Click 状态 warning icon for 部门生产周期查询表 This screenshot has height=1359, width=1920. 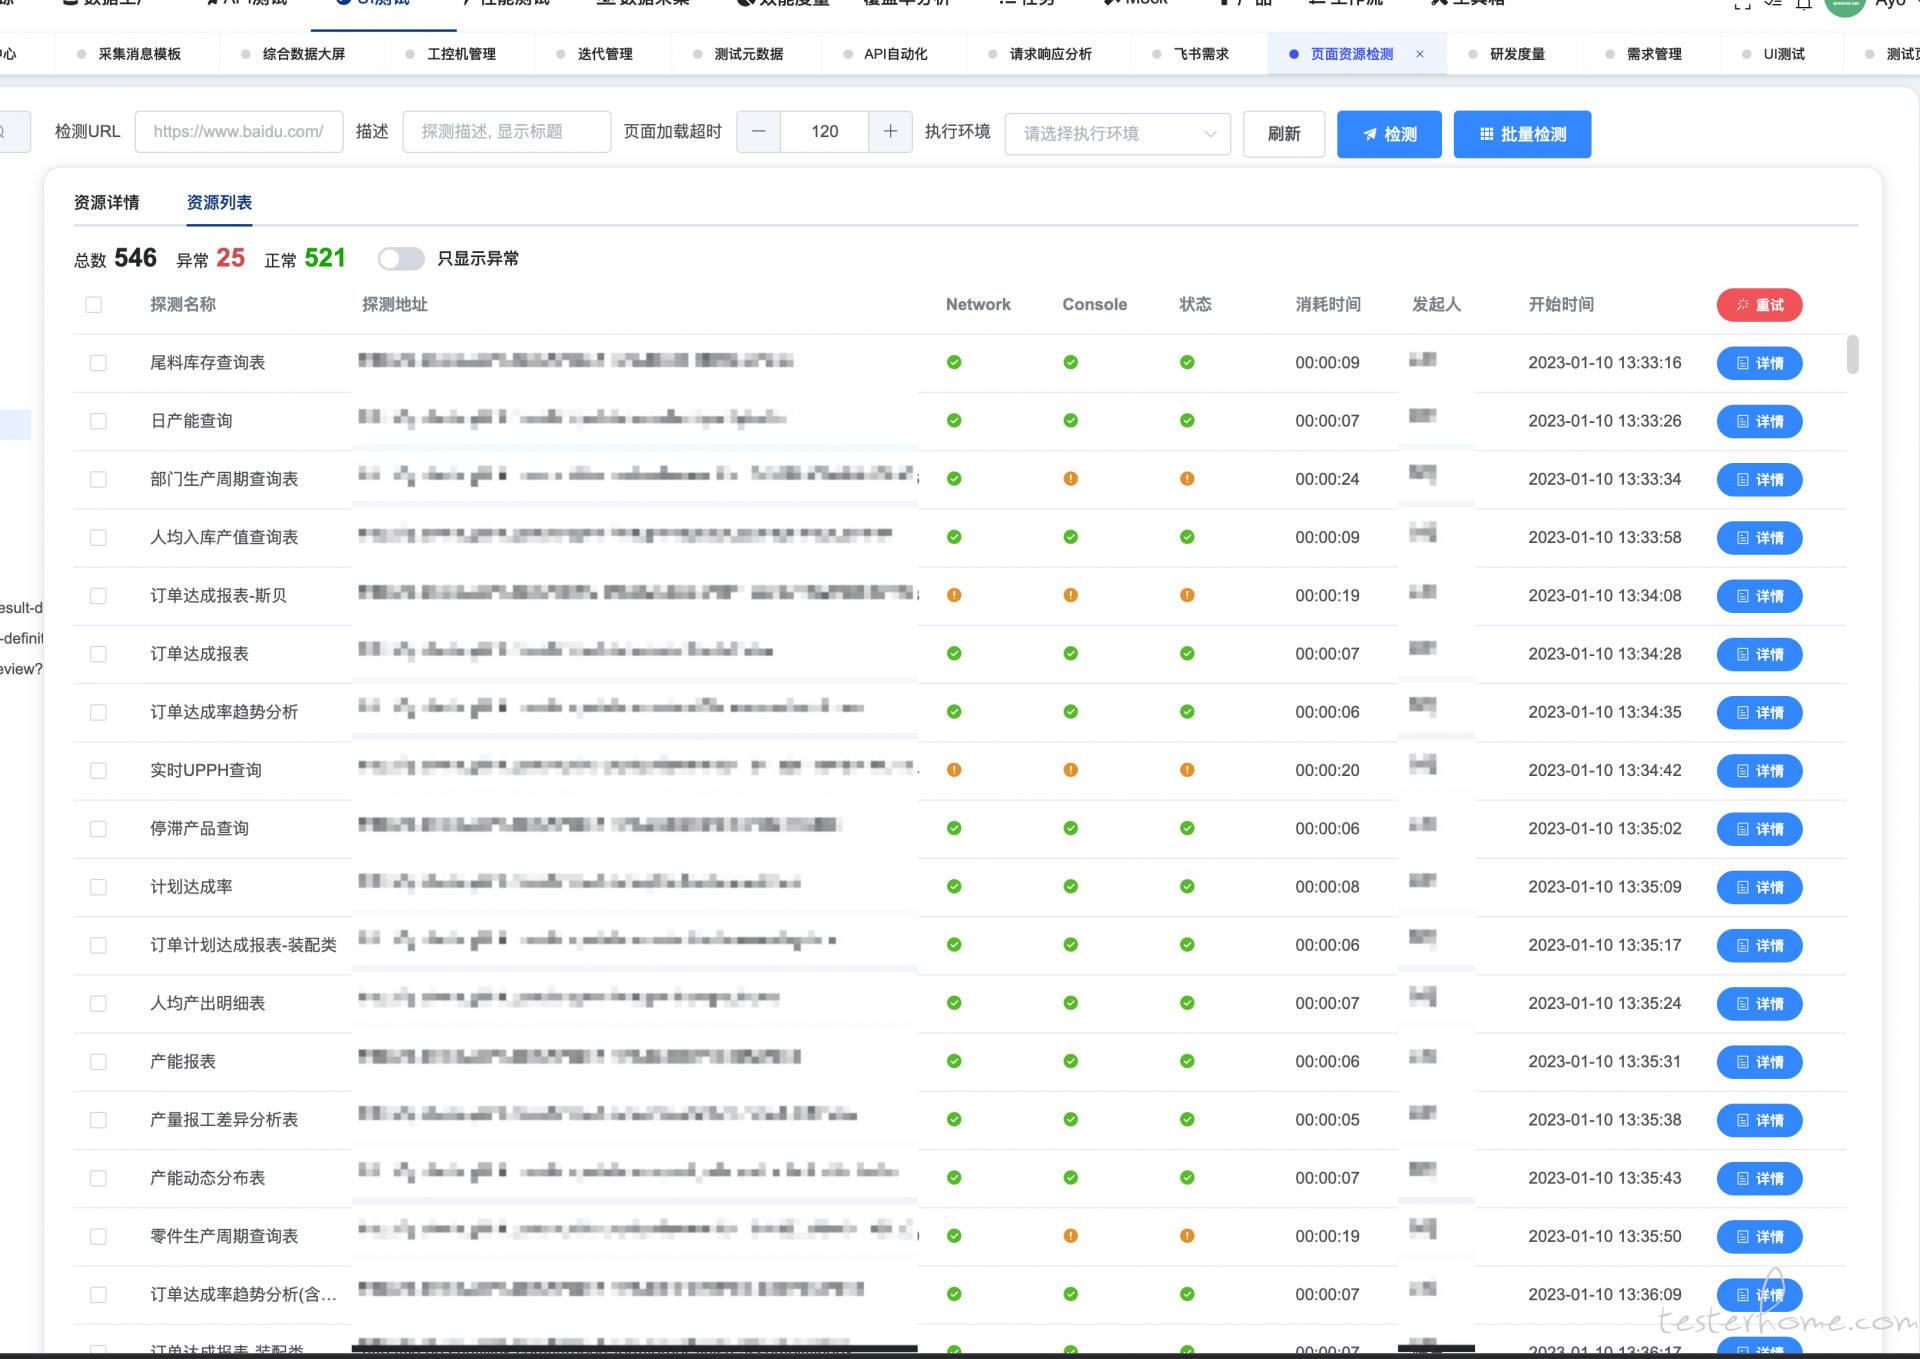click(x=1187, y=479)
